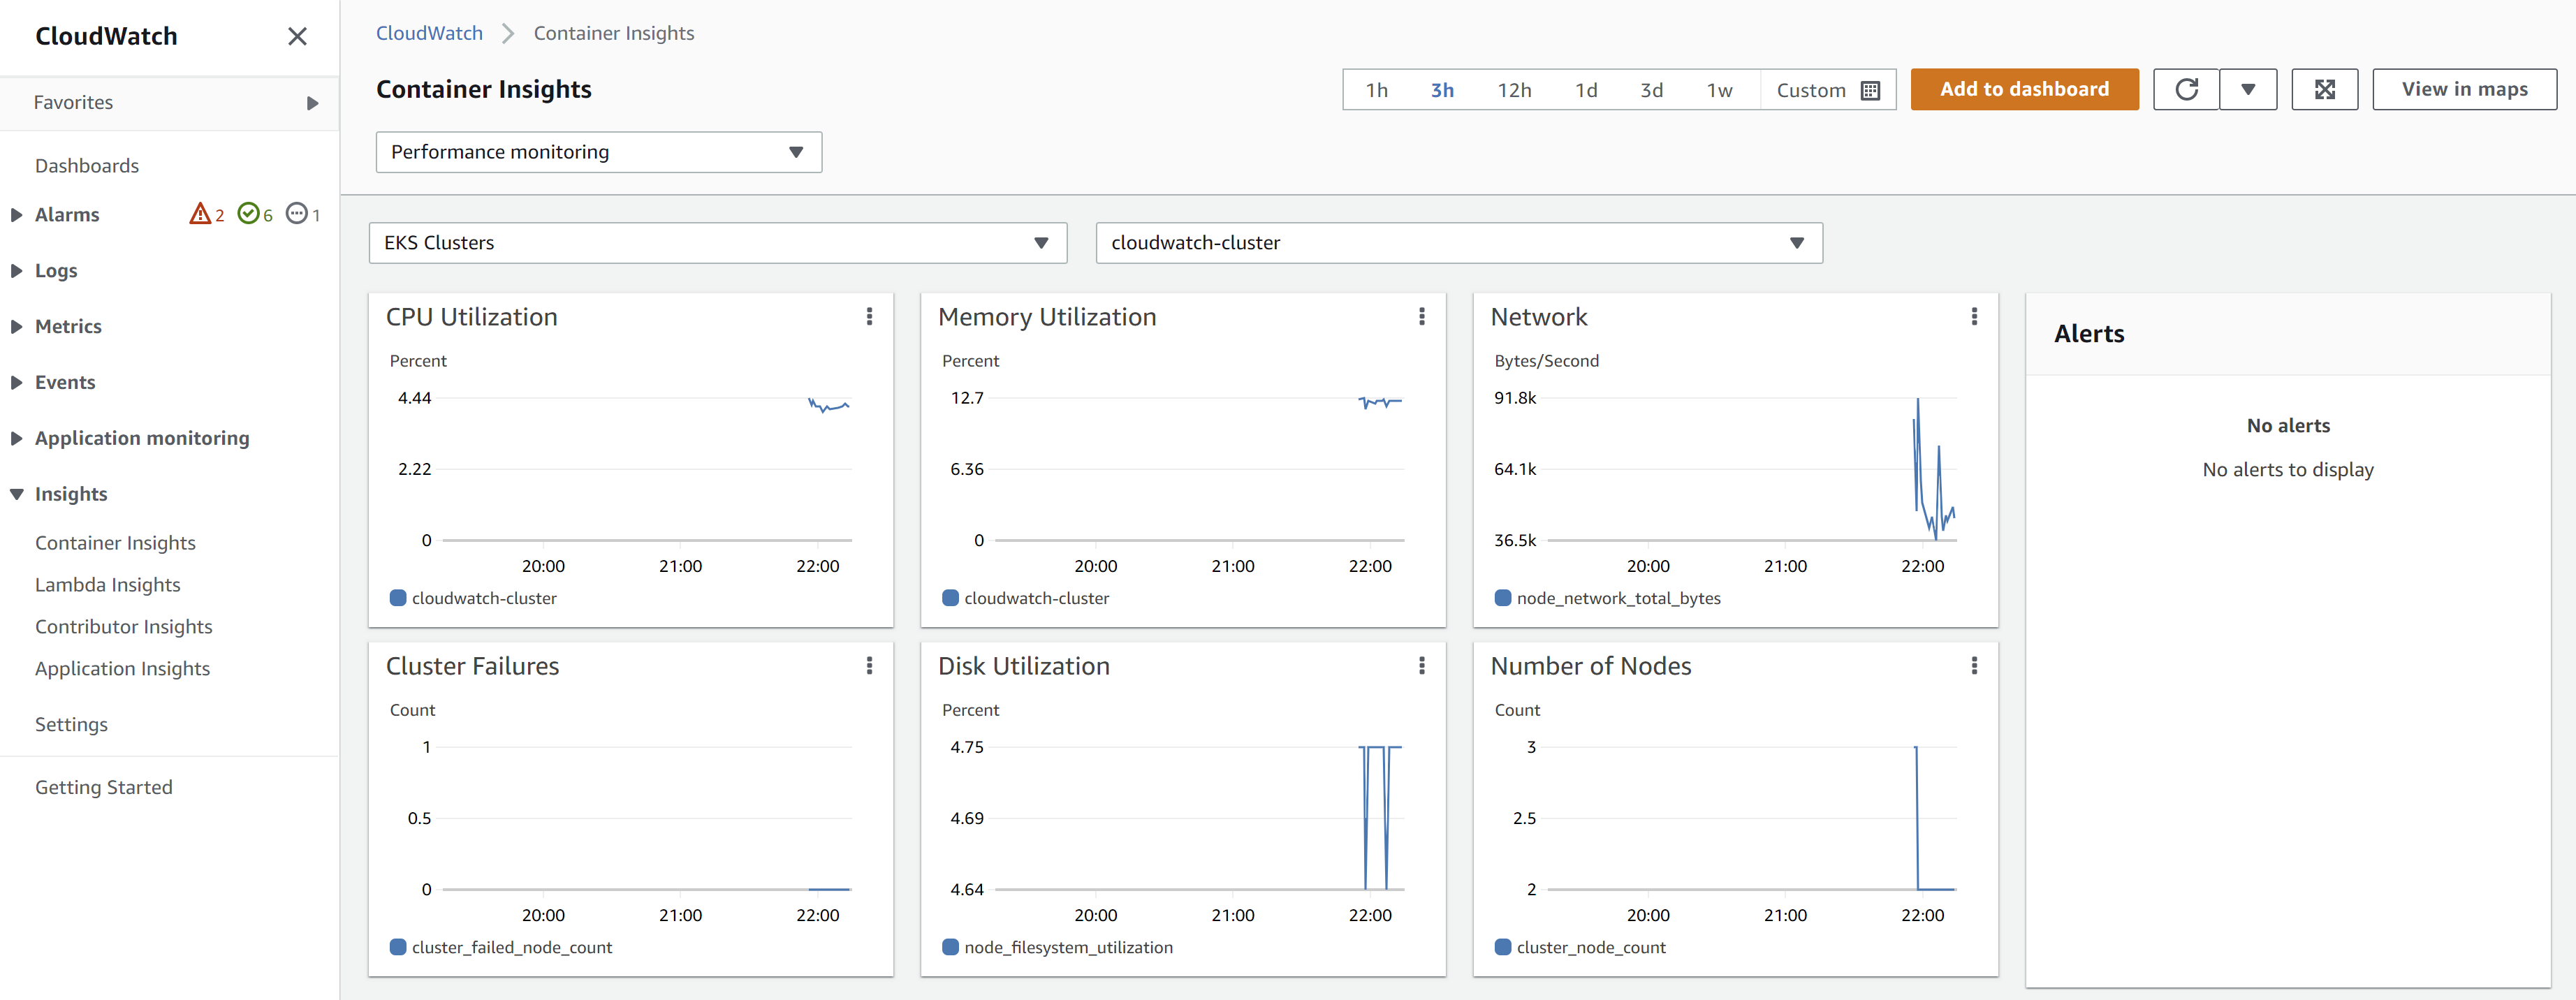The height and width of the screenshot is (1000, 2576).
Task: Enter full screen mode icon
Action: coord(2324,90)
